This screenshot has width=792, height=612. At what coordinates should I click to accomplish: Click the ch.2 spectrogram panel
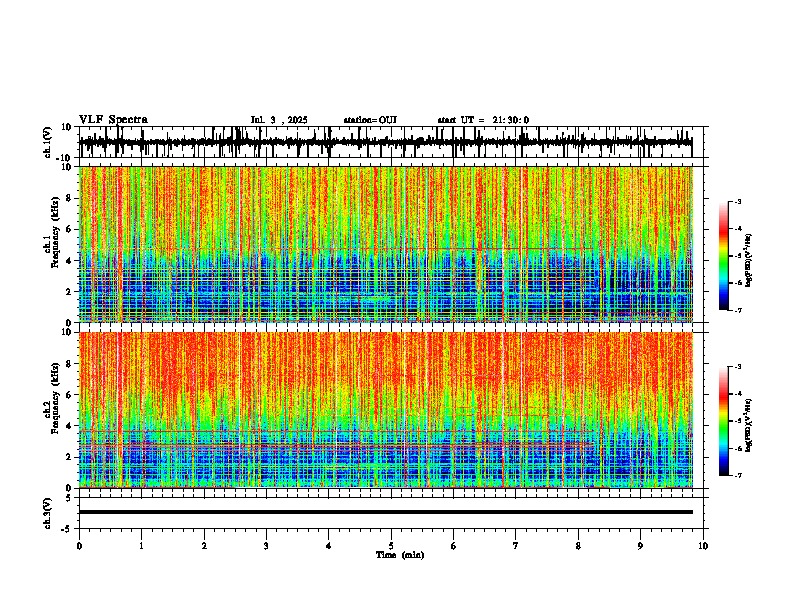386,410
